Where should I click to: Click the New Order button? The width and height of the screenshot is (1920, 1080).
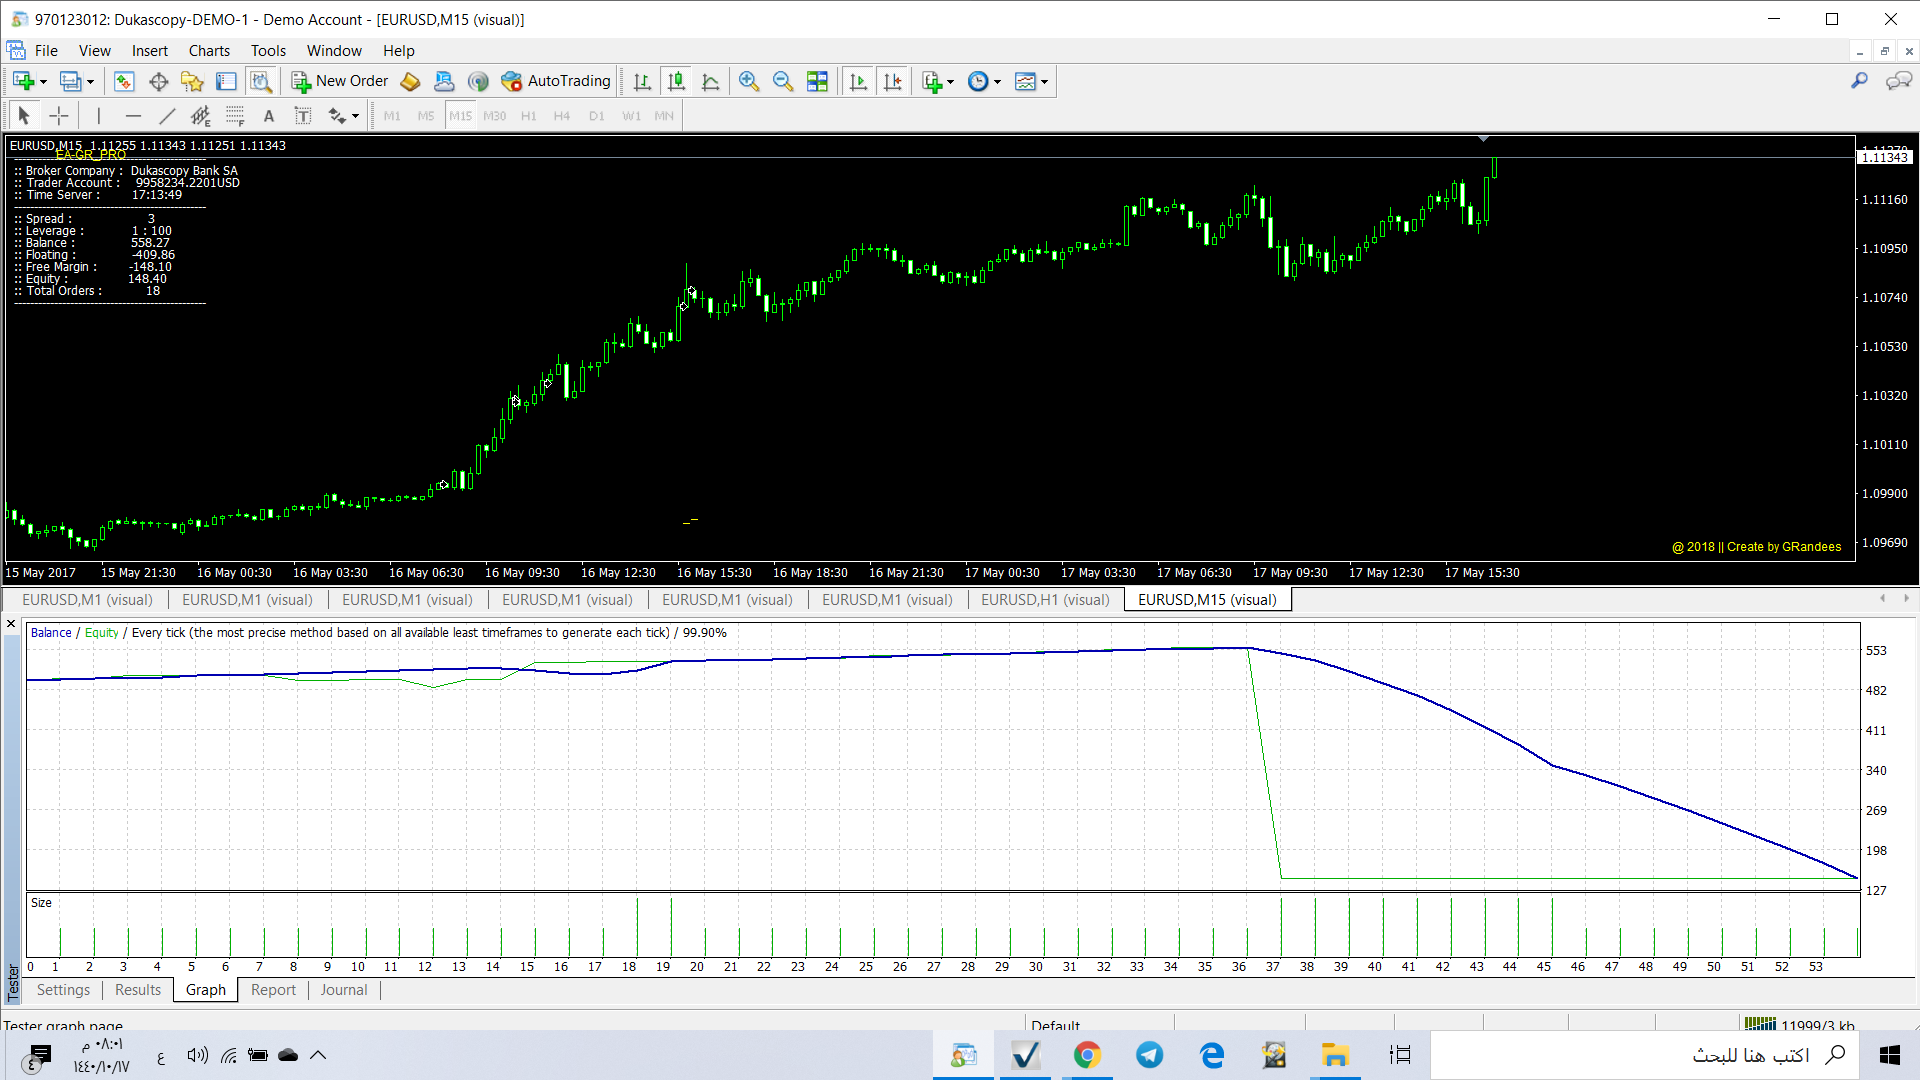point(340,81)
